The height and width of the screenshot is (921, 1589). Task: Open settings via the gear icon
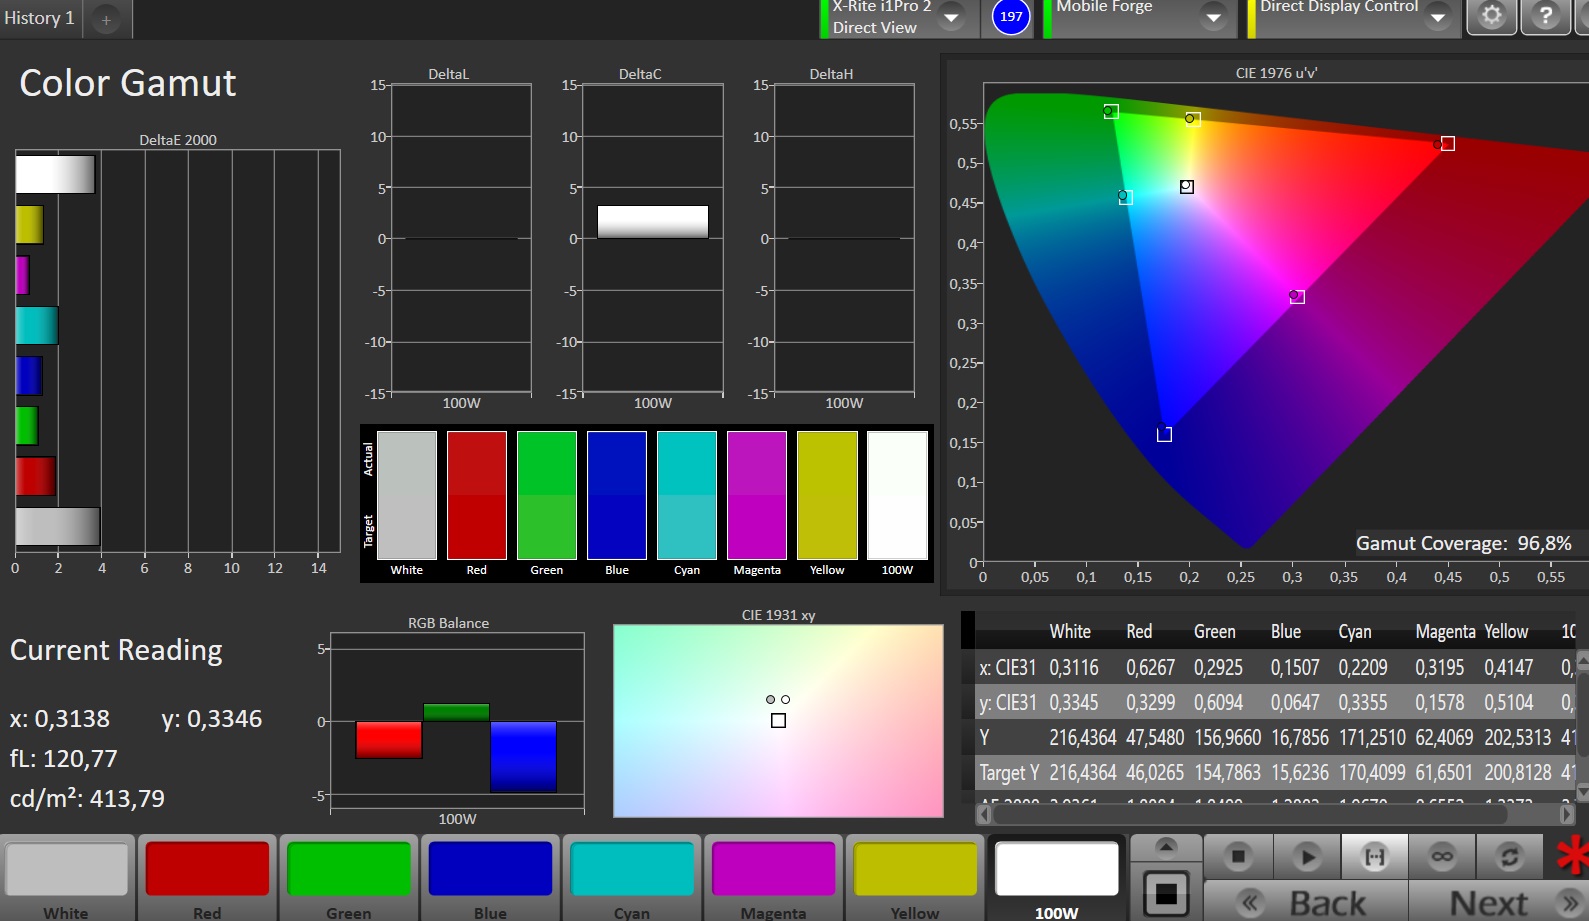click(1491, 16)
